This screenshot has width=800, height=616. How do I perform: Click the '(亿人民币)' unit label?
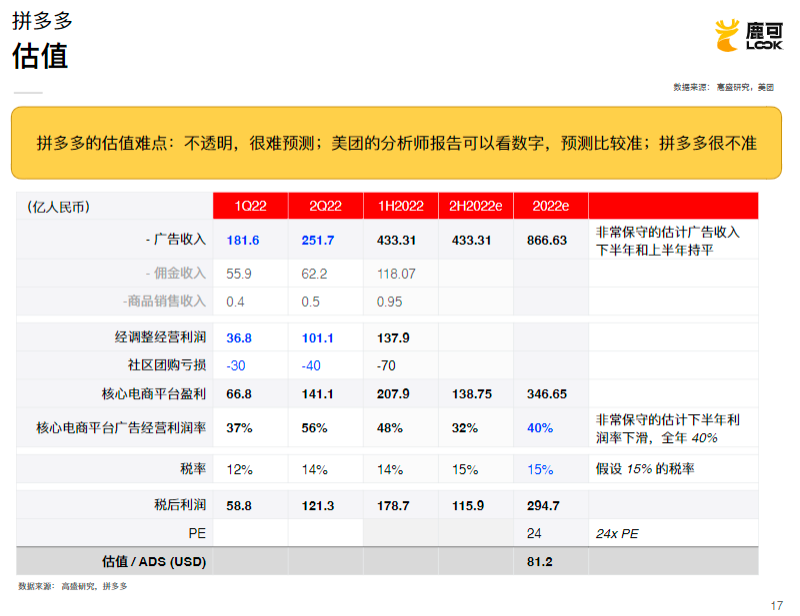[x=59, y=207]
